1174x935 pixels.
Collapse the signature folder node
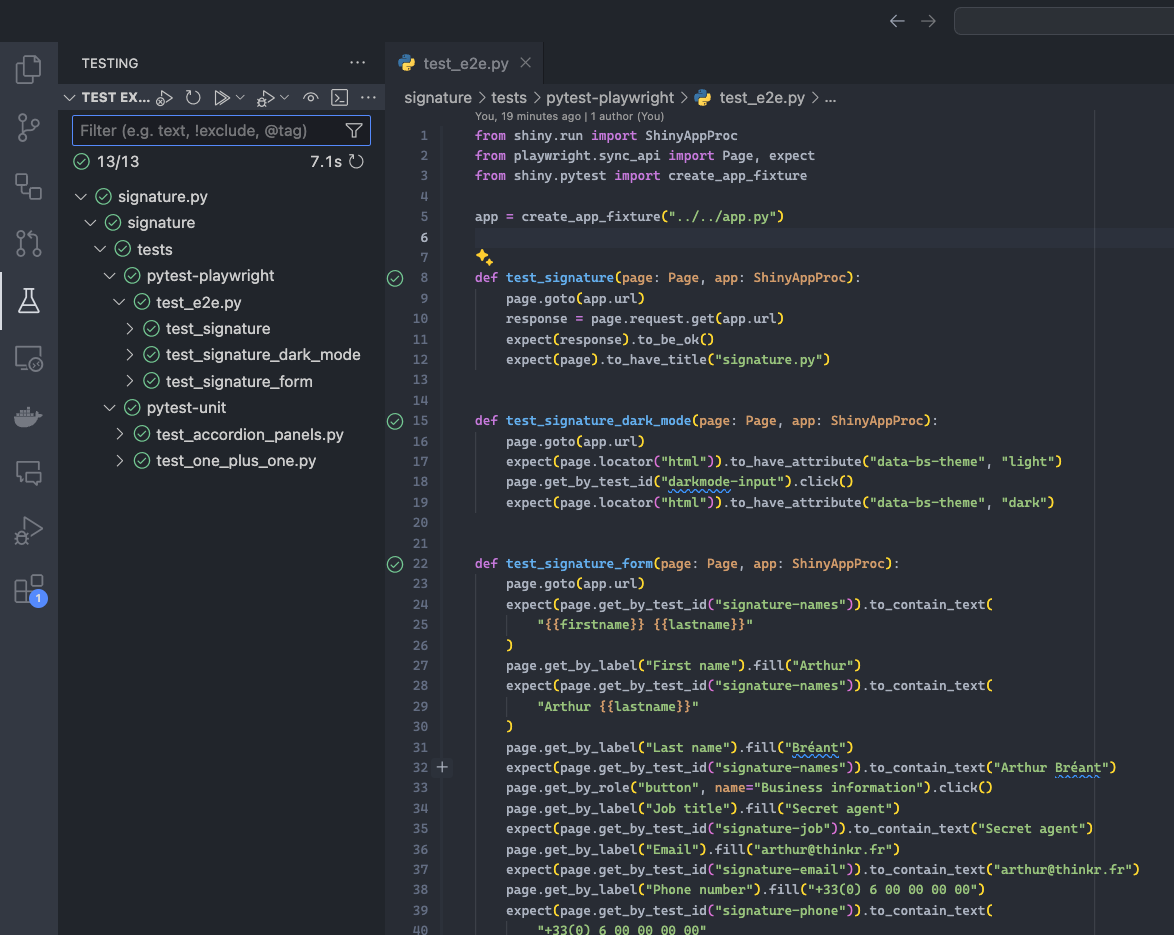(x=91, y=223)
